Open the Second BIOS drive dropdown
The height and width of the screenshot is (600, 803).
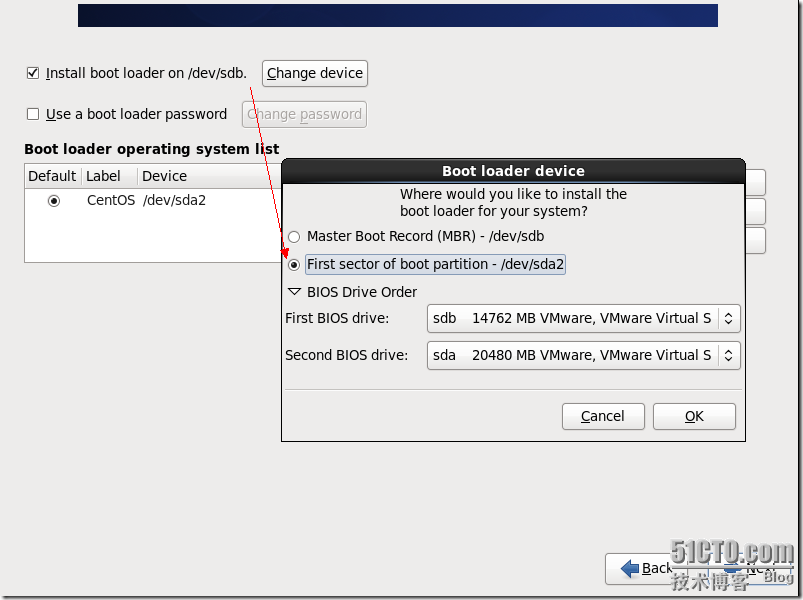coord(583,355)
